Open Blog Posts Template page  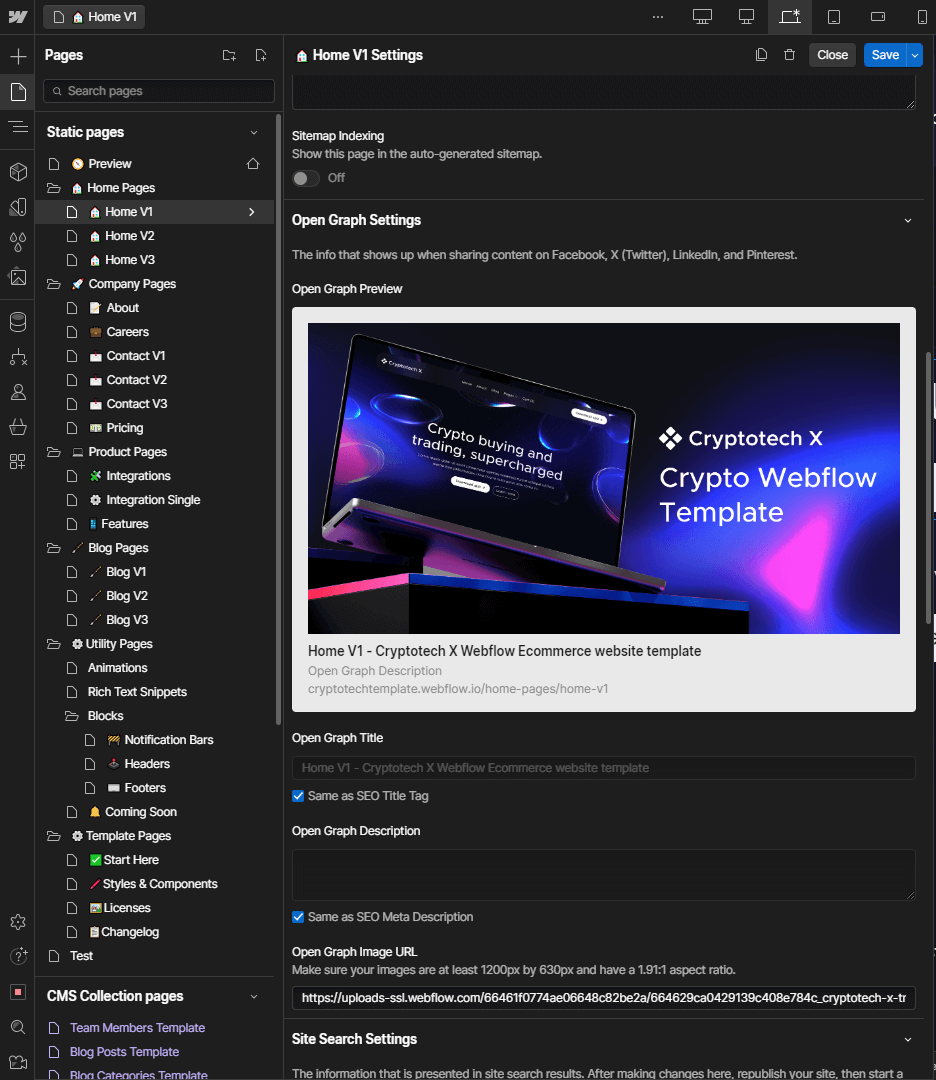(124, 1052)
